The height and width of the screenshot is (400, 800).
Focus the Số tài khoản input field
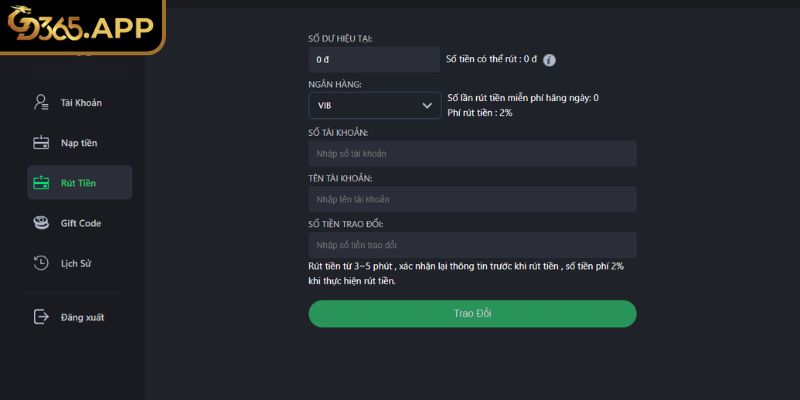click(x=472, y=153)
